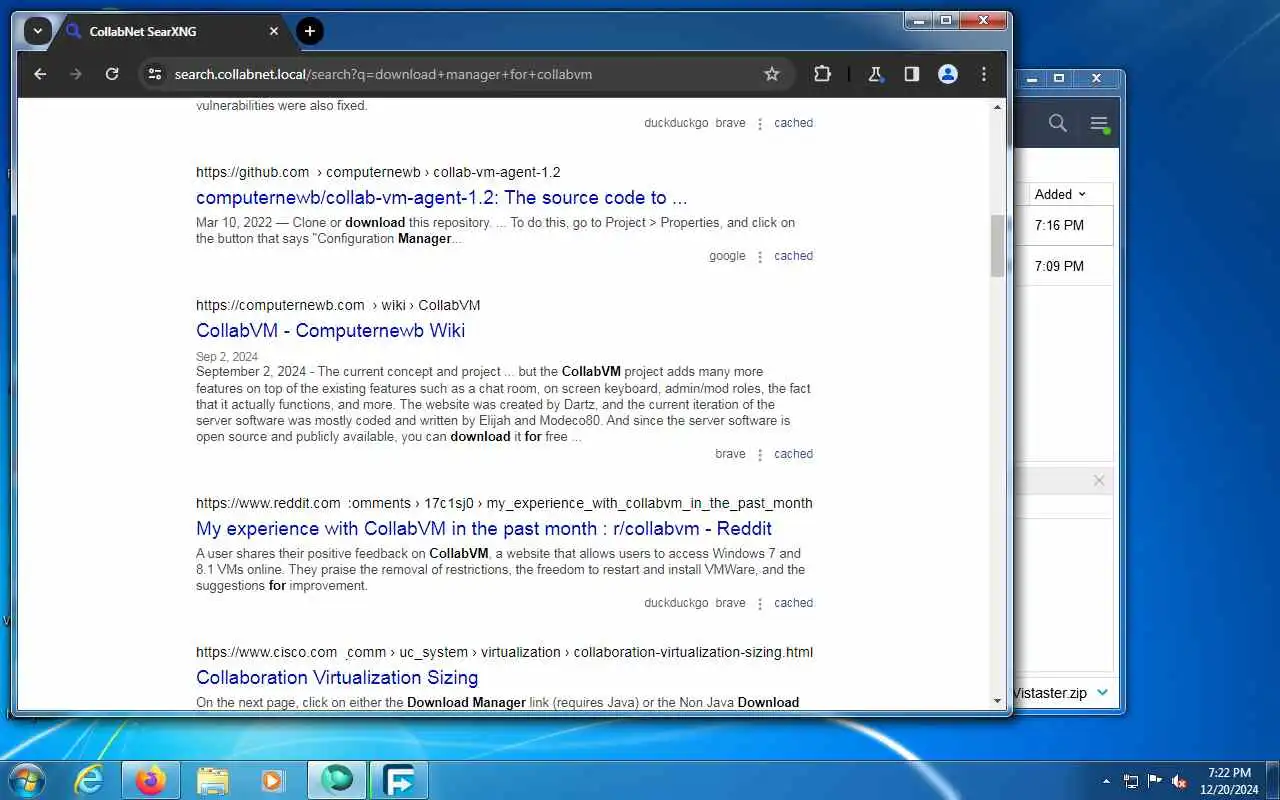Sort by the Added column header
The height and width of the screenshot is (800, 1280).
pyautogui.click(x=1060, y=194)
